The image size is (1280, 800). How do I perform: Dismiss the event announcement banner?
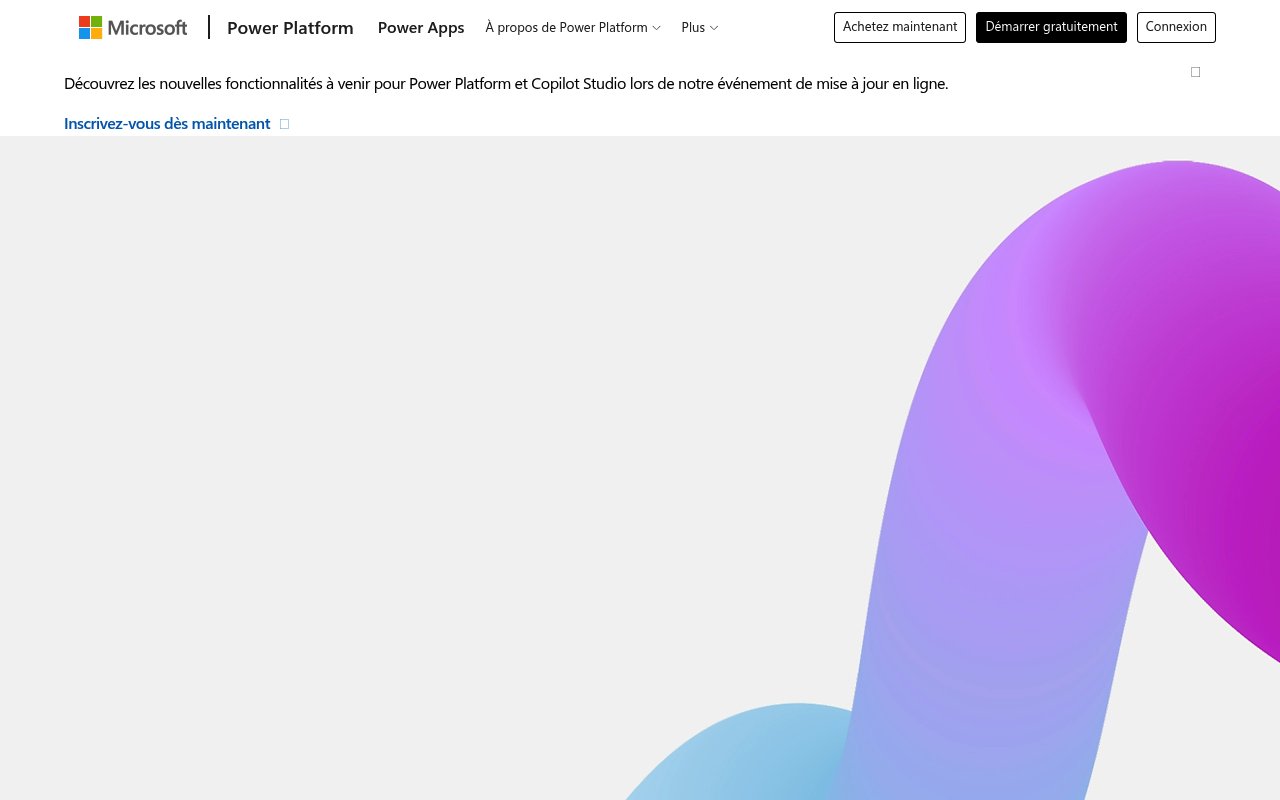click(x=1195, y=72)
